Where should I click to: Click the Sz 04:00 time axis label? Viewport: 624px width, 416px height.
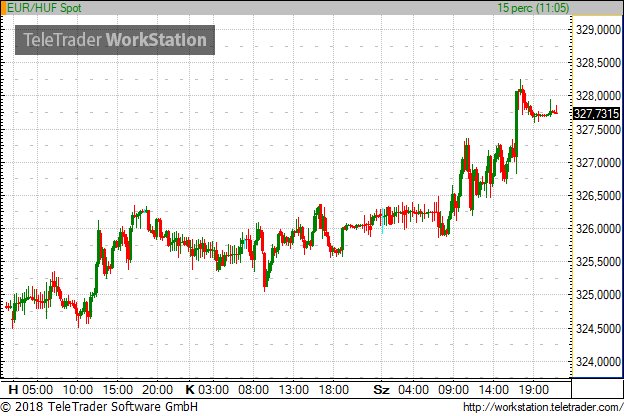click(401, 389)
